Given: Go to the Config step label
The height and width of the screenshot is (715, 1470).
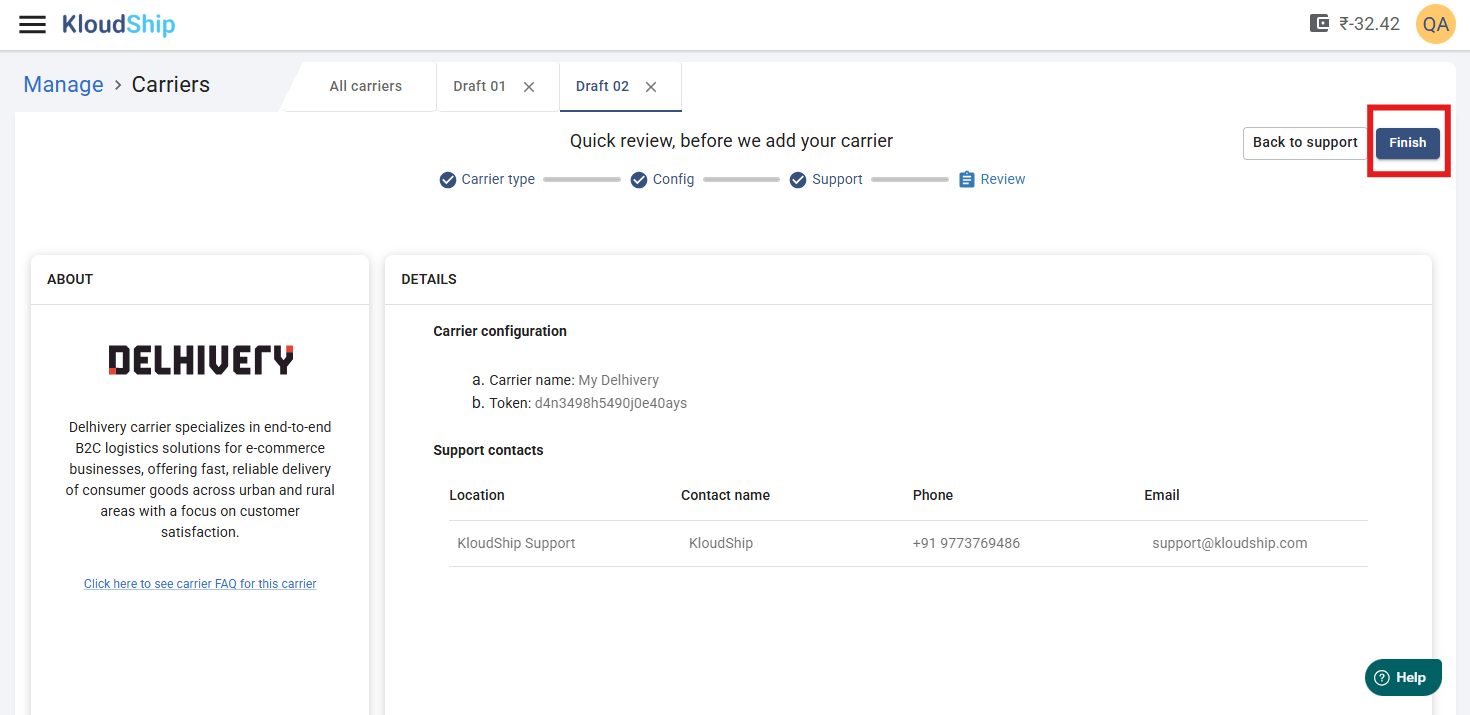Looking at the screenshot, I should [x=674, y=180].
